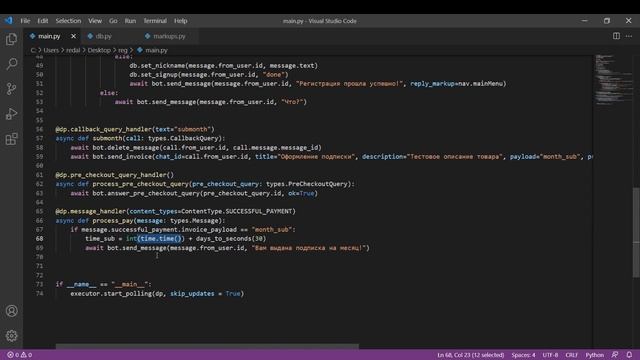Image resolution: width=640 pixels, height=360 pixels.
Task: Open the Selection menu
Action: (x=68, y=21)
